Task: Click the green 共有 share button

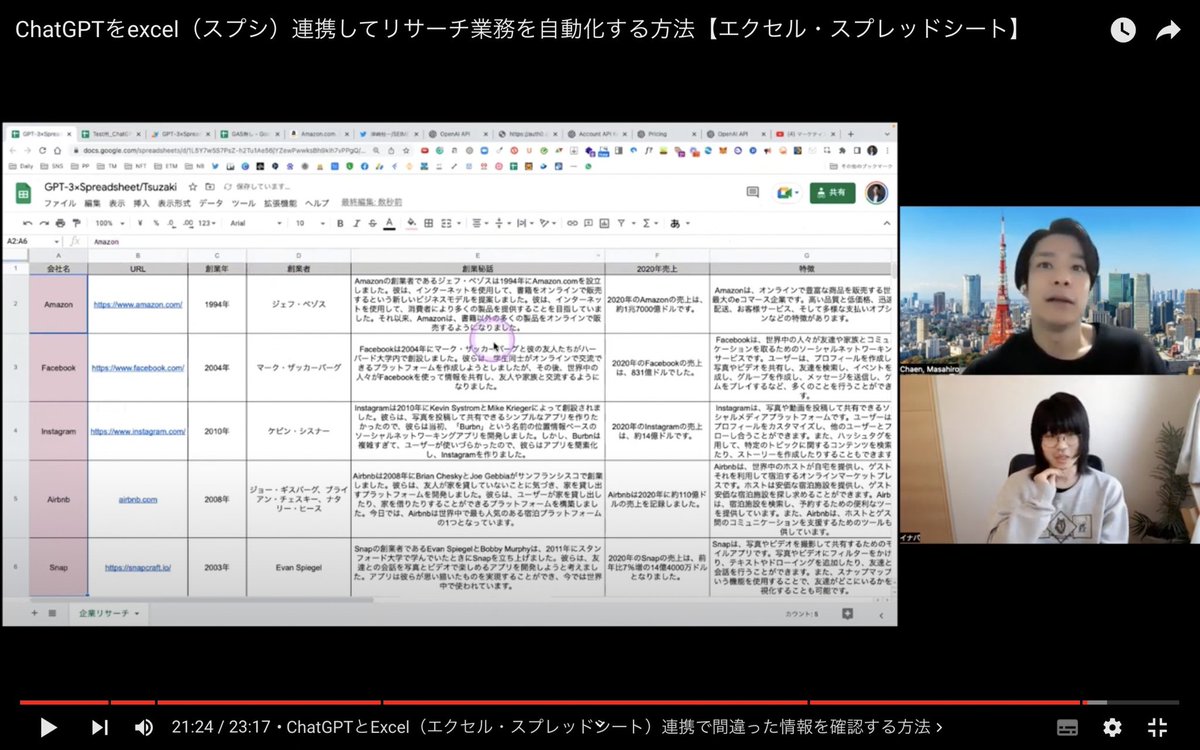Action: [832, 192]
